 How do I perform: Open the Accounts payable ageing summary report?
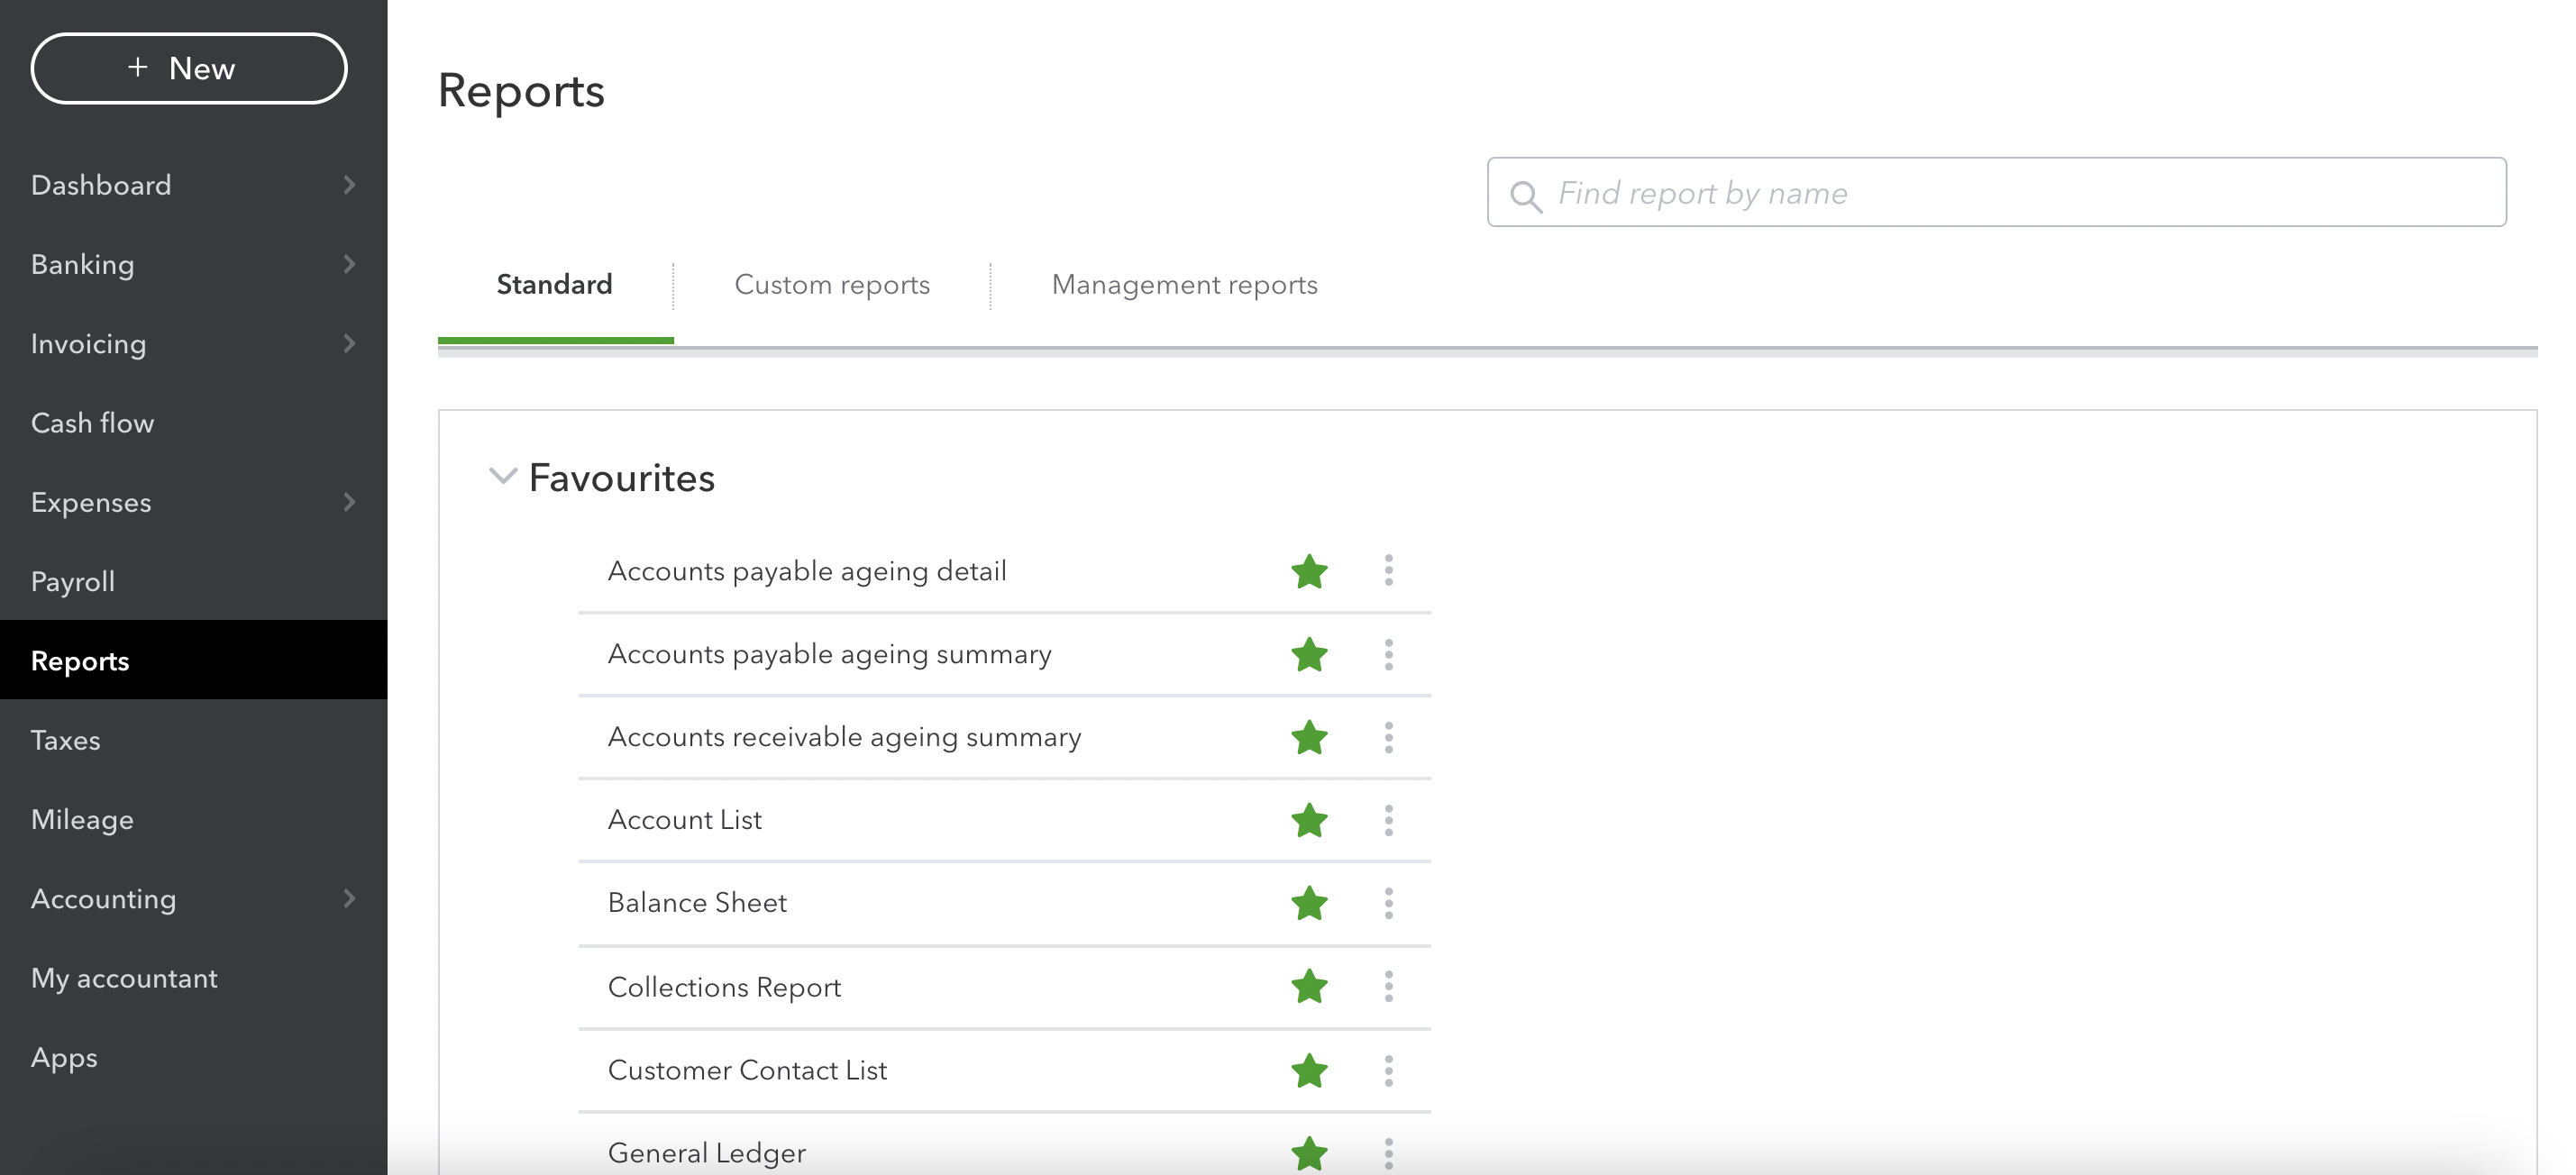tap(829, 653)
